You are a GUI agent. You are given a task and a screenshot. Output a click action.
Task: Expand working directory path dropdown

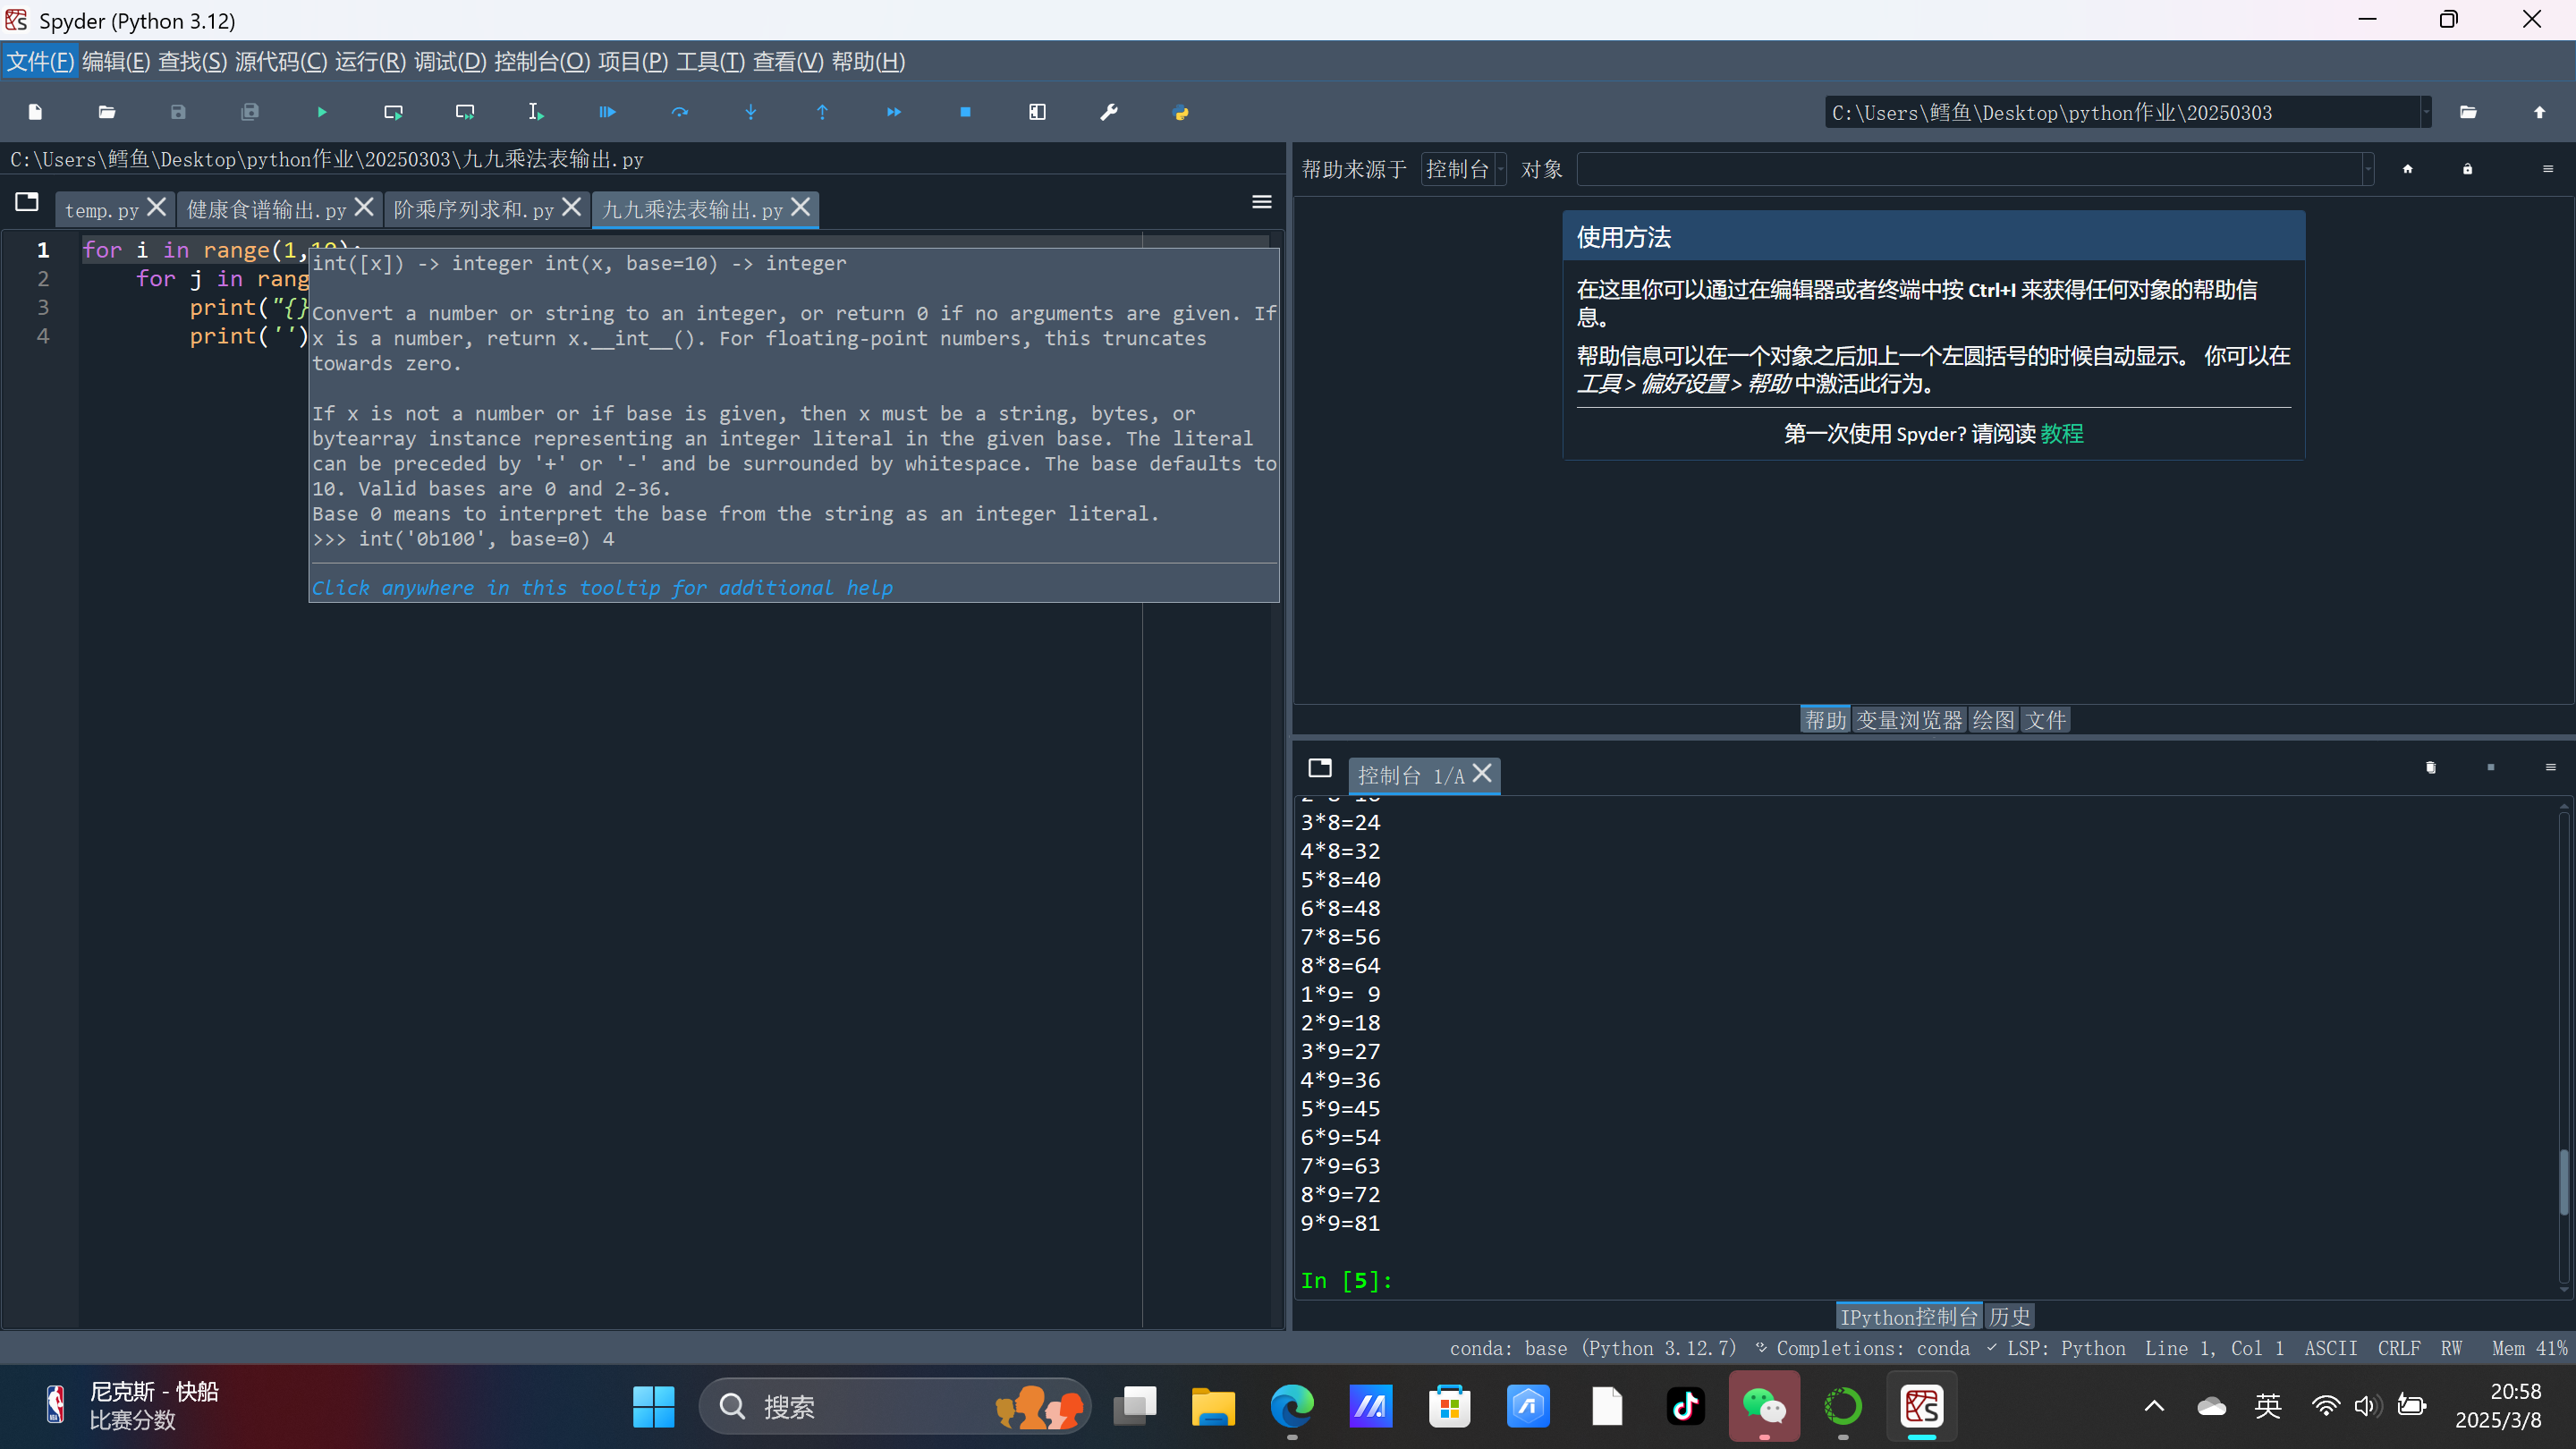tap(2425, 112)
